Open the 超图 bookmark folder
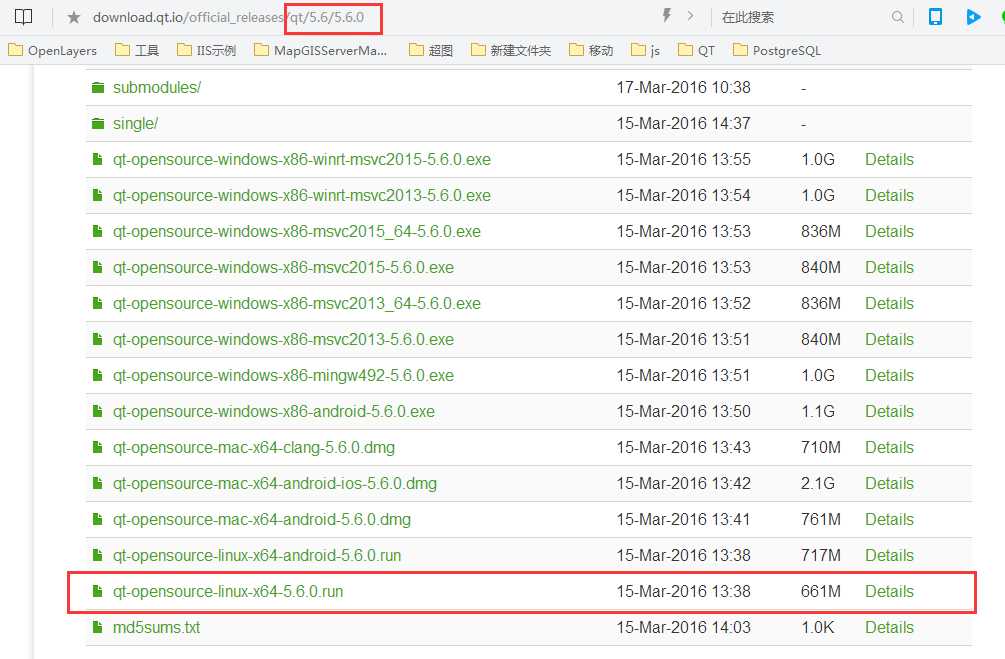This screenshot has width=1005, height=659. coord(431,51)
